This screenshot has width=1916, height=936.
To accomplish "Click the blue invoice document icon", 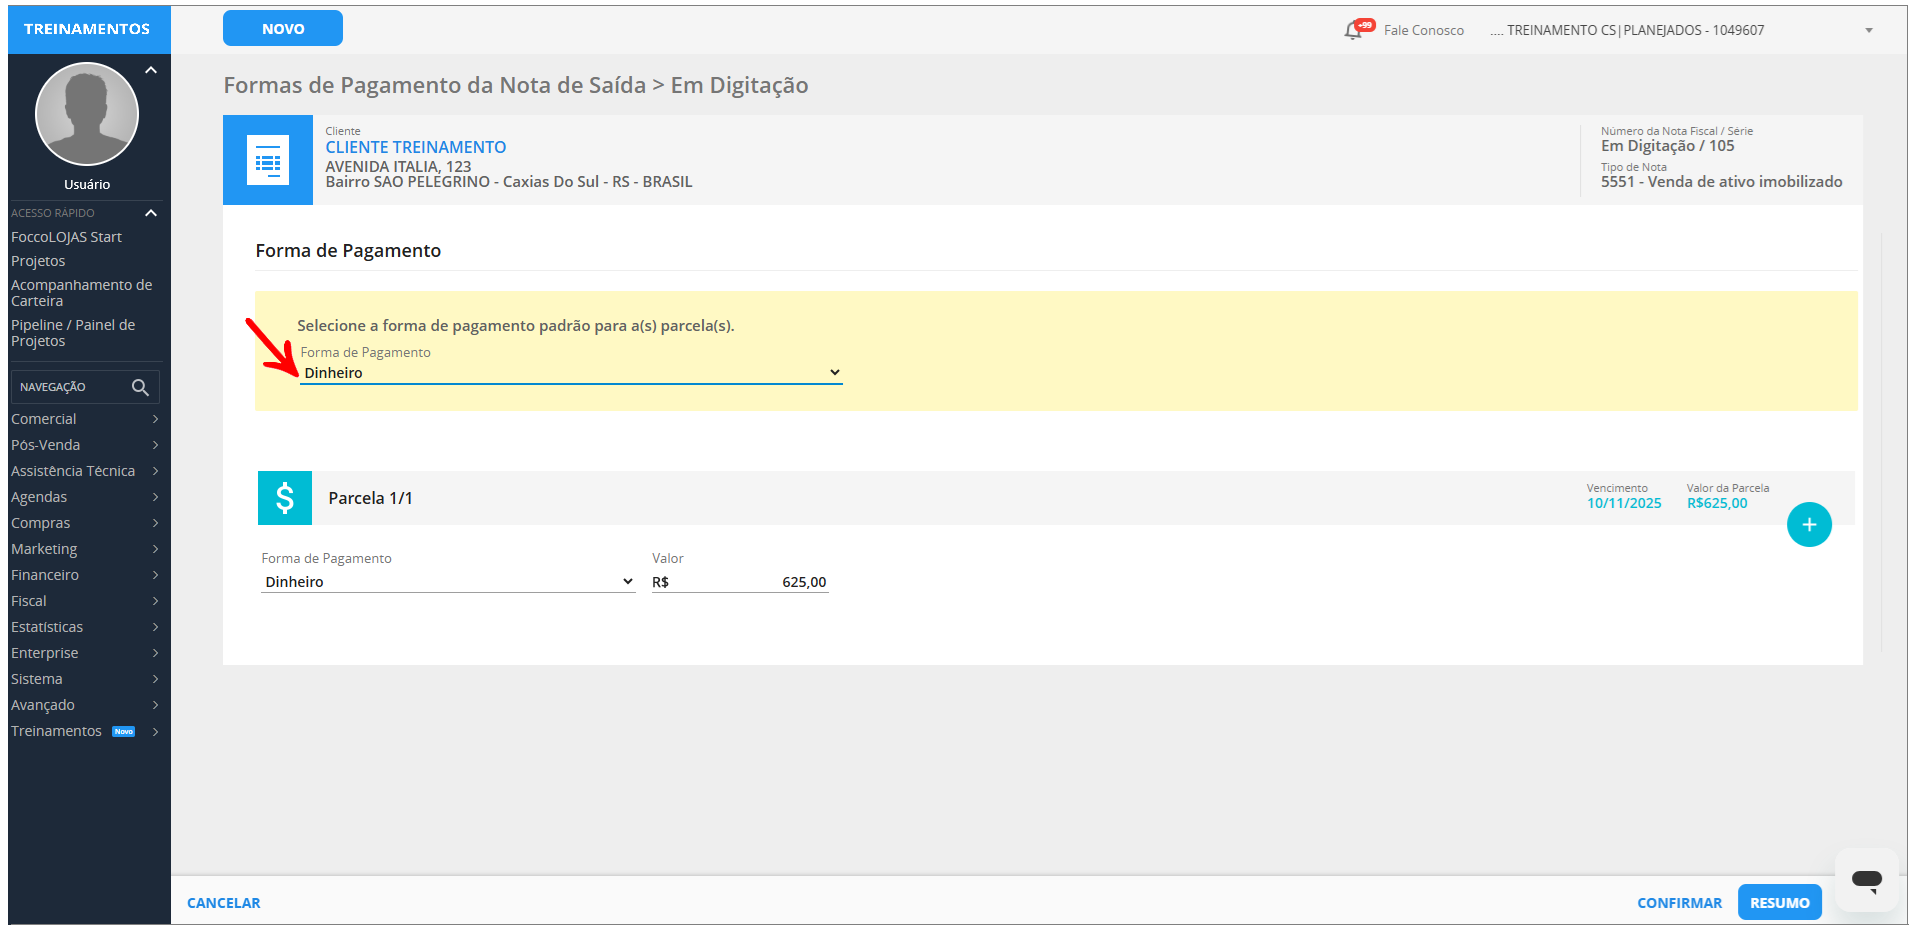I will (x=268, y=160).
